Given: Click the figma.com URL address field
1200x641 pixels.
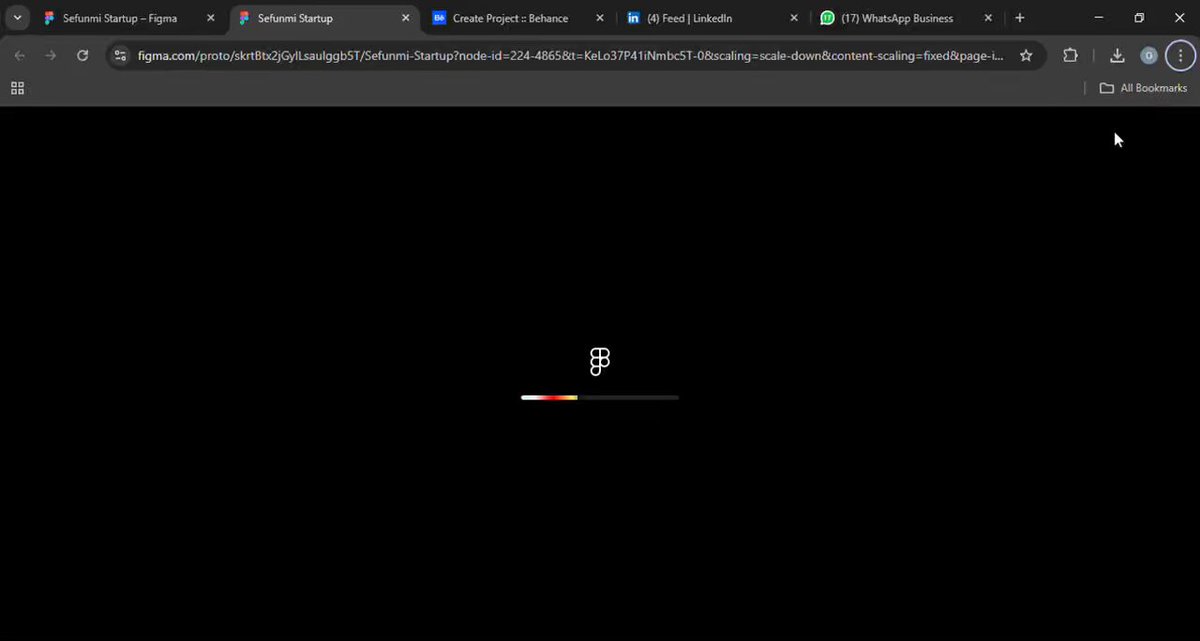Looking at the screenshot, I should click(570, 56).
